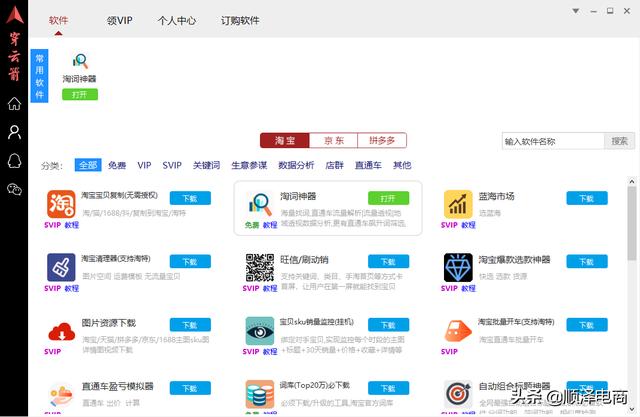Open the home icon in left sidebar

(14, 104)
